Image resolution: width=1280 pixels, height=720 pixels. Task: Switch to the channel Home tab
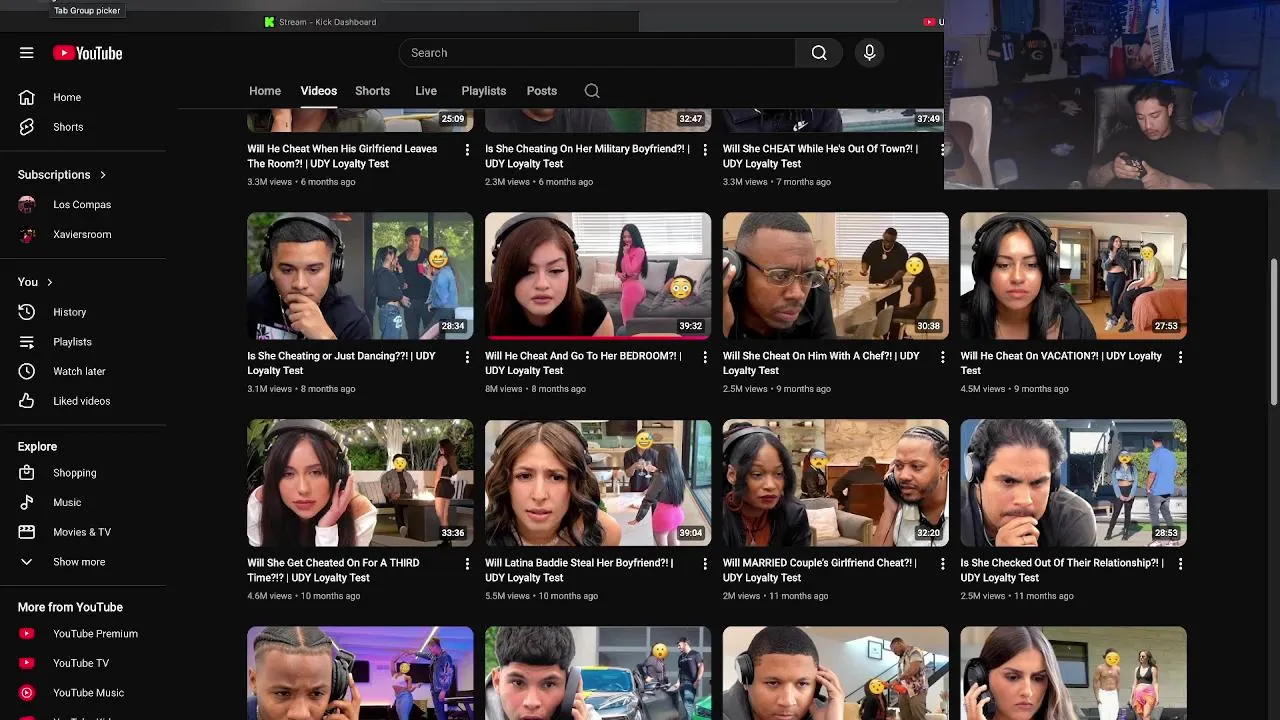(265, 91)
